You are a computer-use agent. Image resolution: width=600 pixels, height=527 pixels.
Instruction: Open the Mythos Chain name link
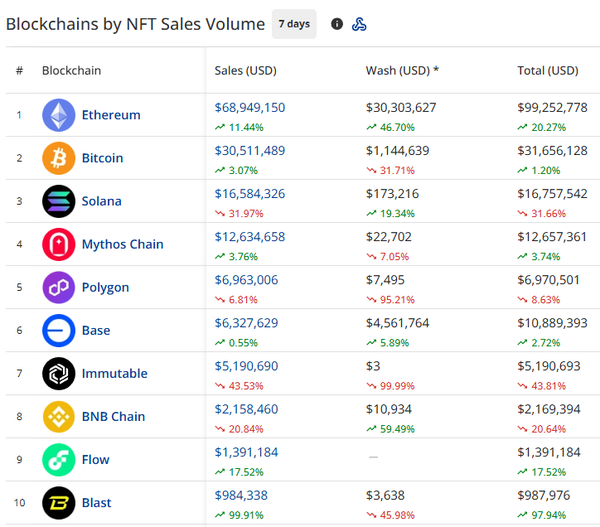[122, 244]
